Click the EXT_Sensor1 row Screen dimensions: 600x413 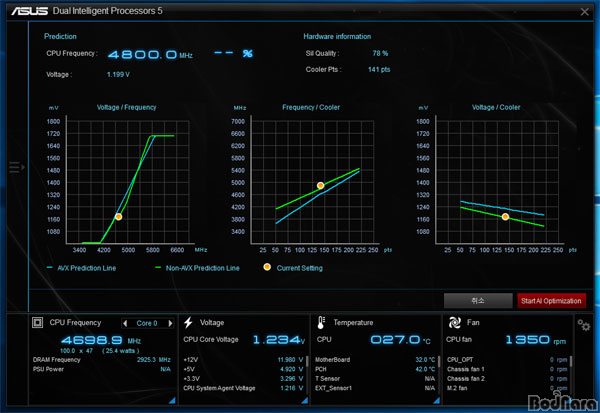pyautogui.click(x=375, y=388)
